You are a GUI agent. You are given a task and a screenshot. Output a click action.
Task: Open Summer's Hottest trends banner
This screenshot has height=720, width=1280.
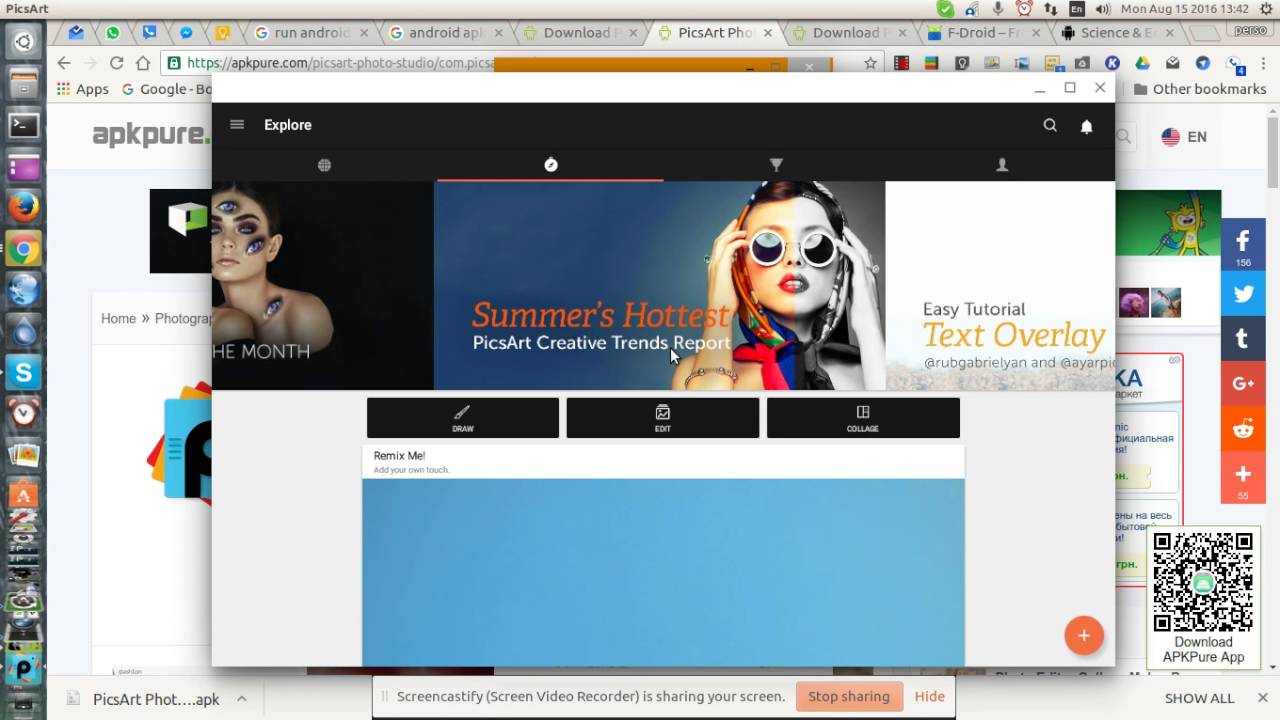tap(659, 286)
